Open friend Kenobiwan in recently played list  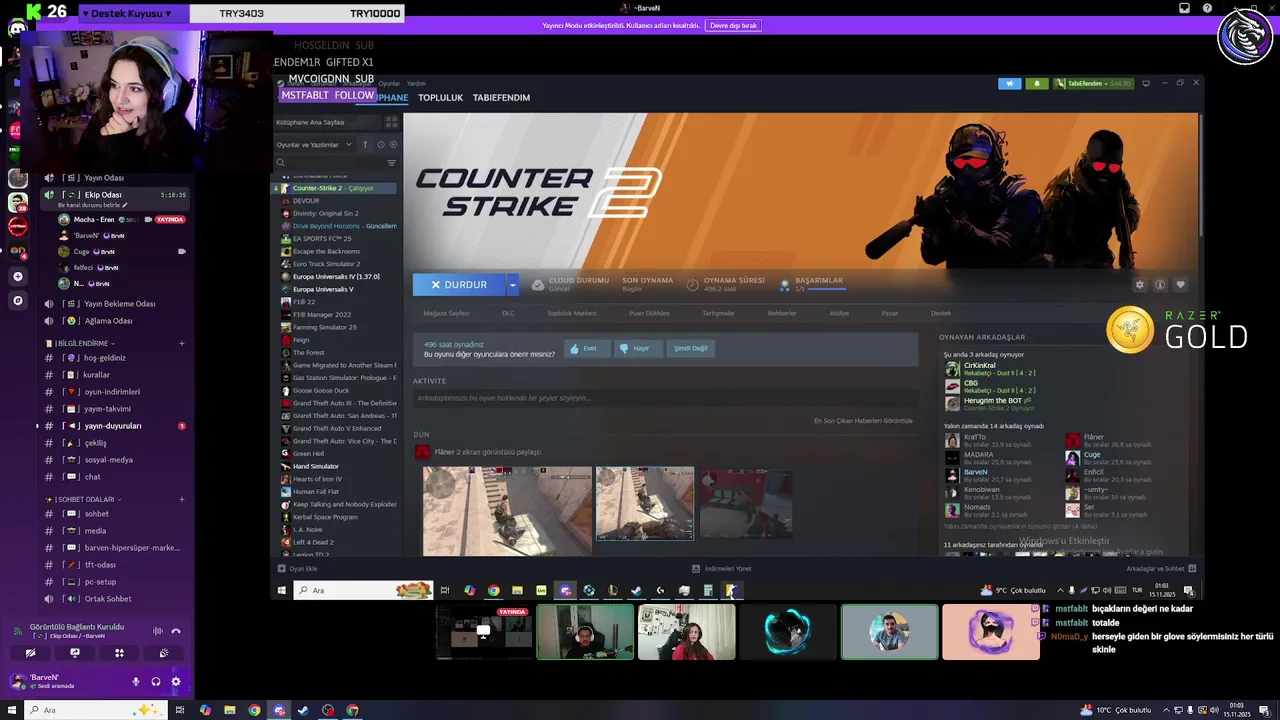(988, 493)
